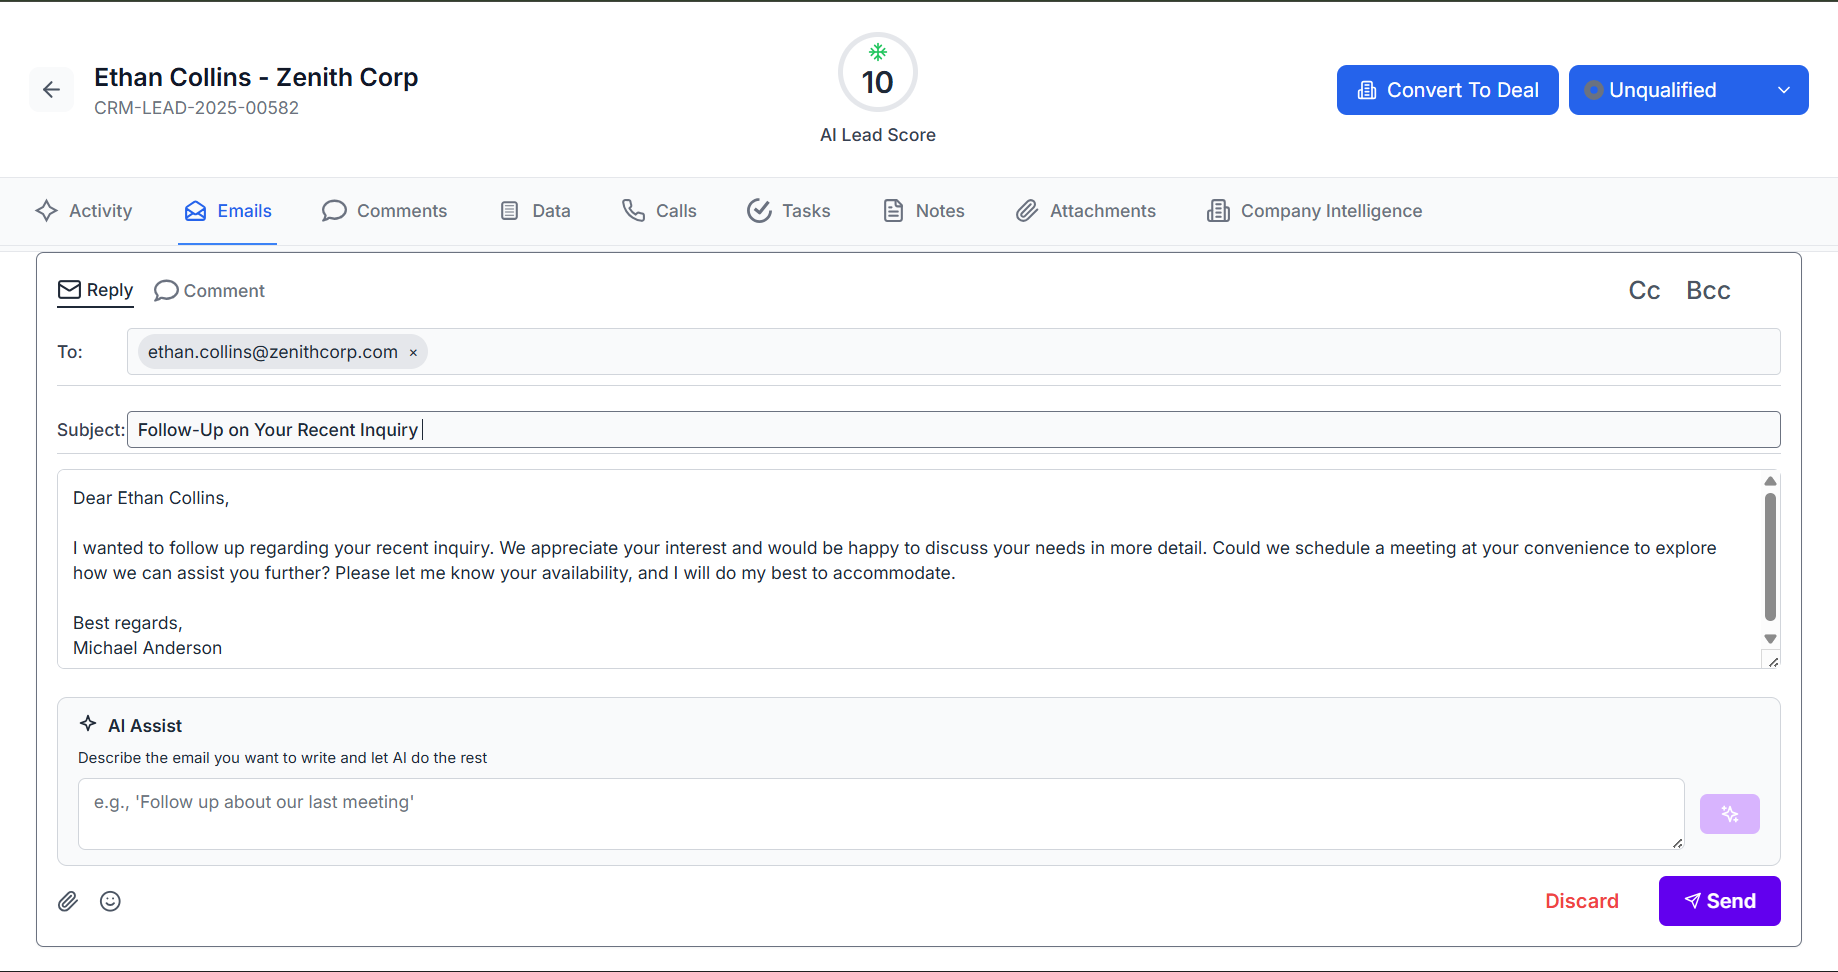
Task: Click the Convert To Deal button
Action: click(x=1447, y=90)
